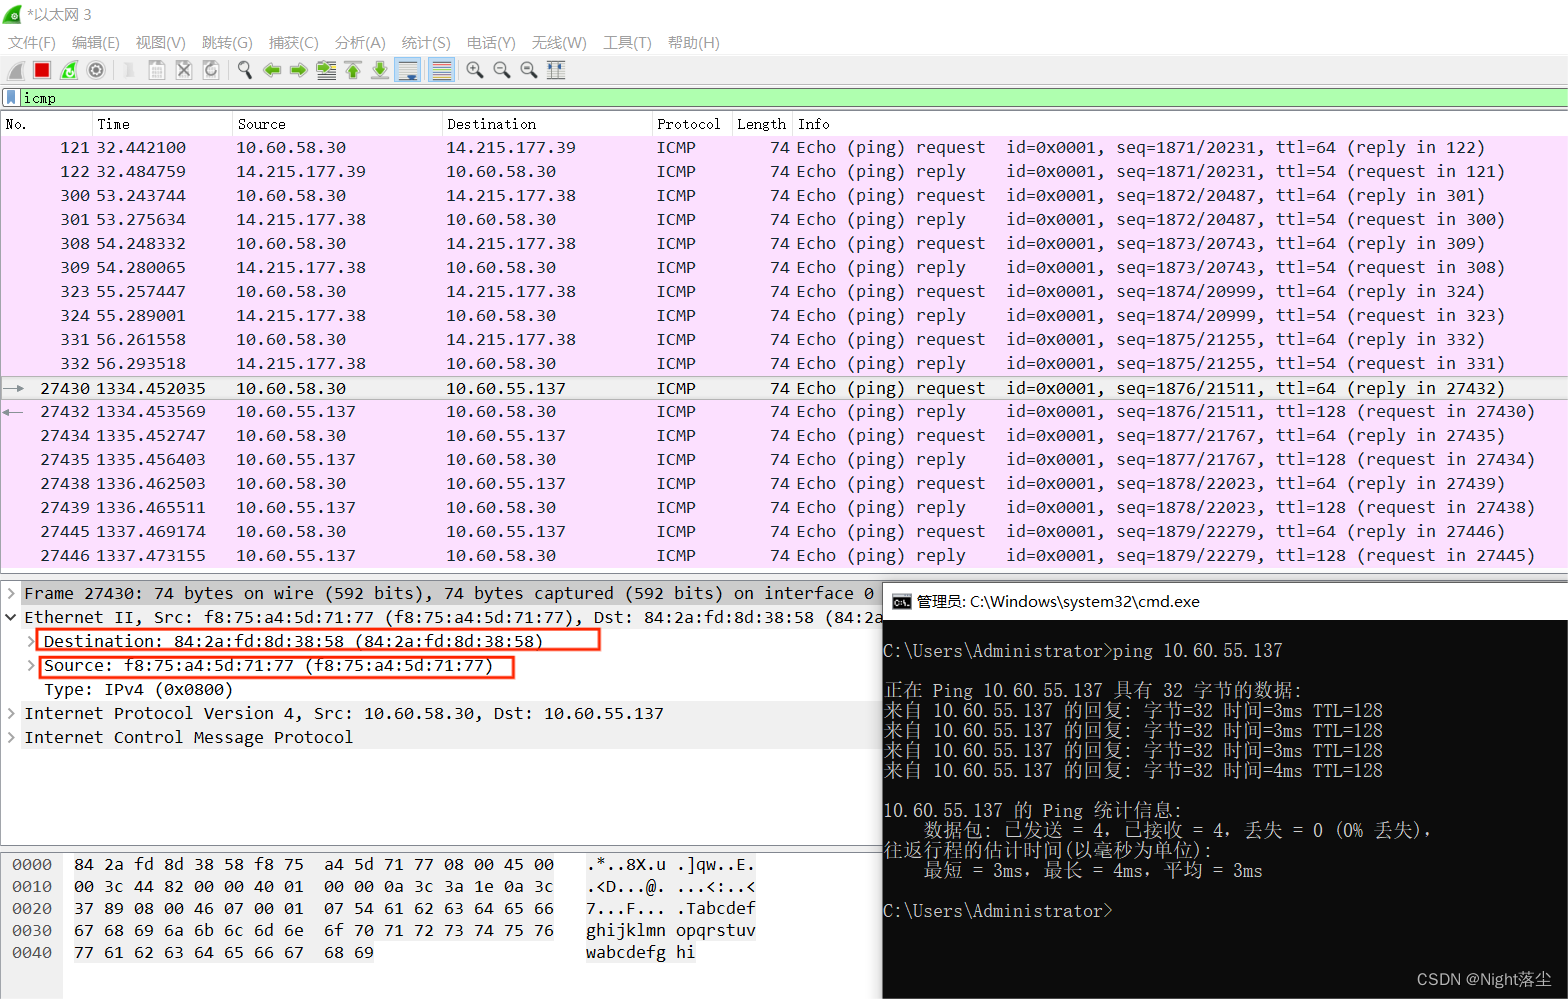
Task: Zoom out the main window text
Action: point(502,70)
